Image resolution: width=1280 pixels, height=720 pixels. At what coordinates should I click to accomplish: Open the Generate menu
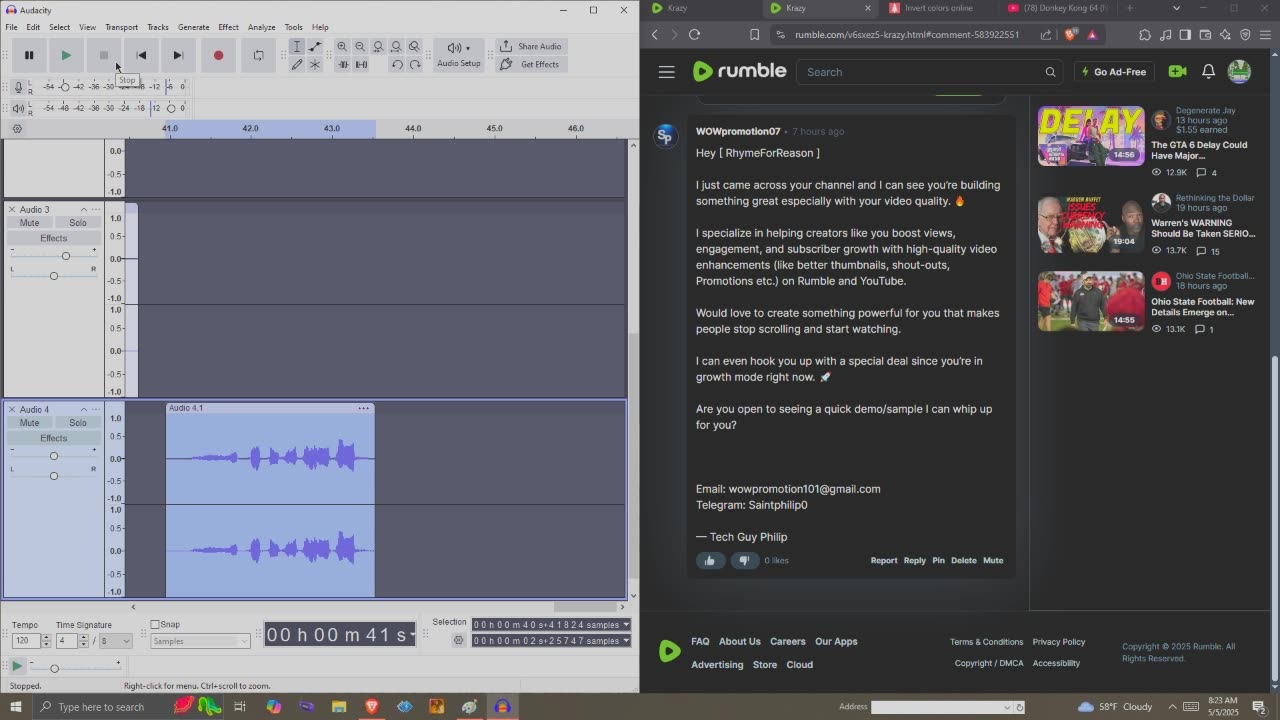tap(193, 27)
